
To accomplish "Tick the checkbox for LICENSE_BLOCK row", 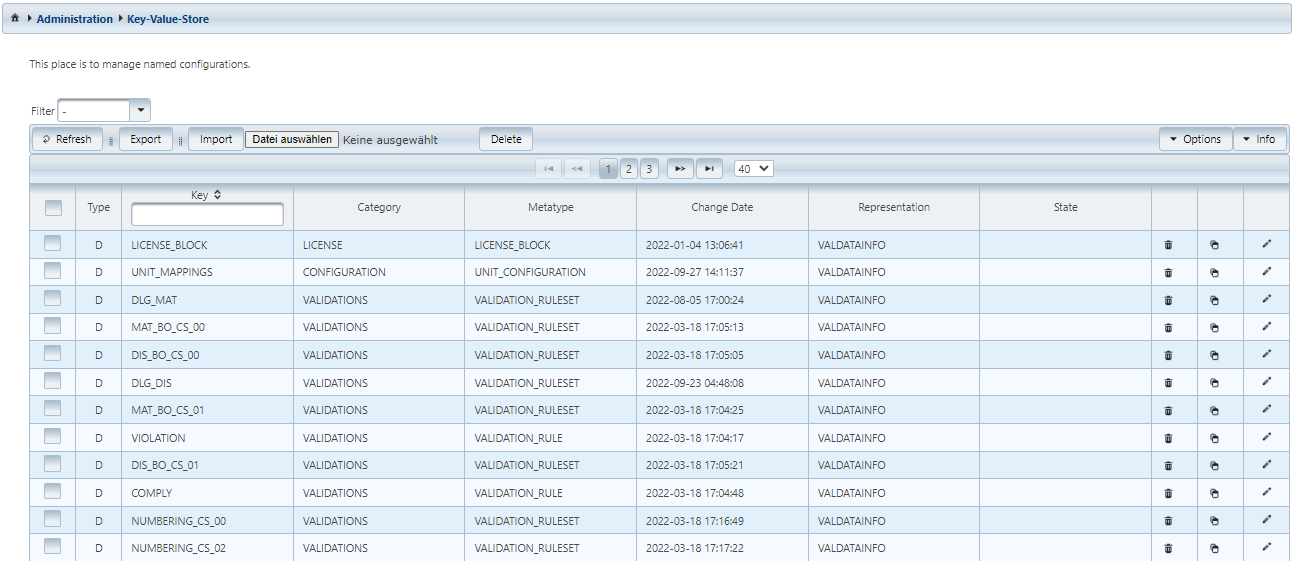I will (53, 243).
